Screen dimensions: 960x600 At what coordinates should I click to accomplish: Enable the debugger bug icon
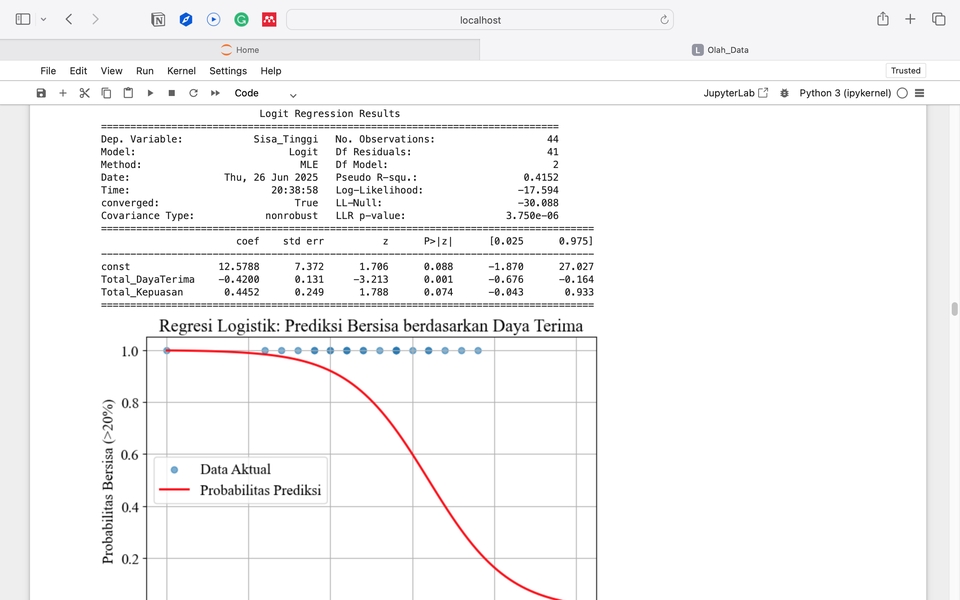[784, 93]
